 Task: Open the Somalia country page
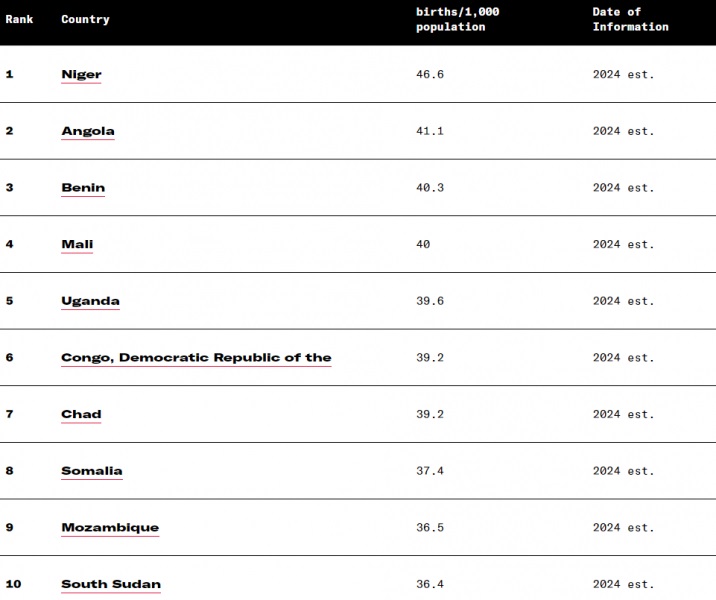(92, 471)
